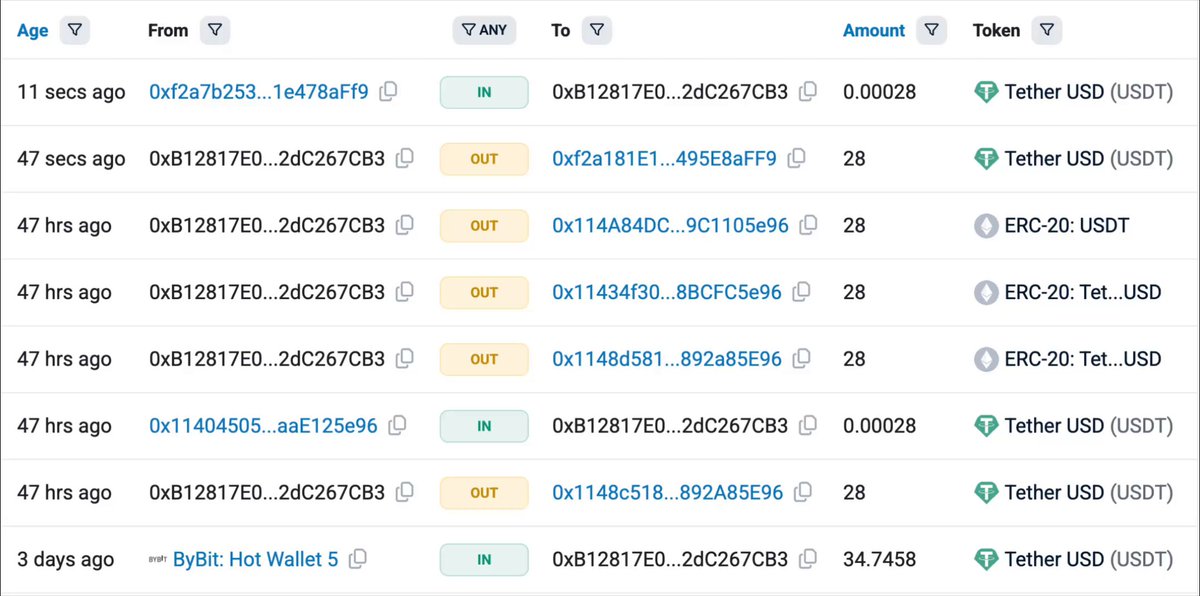Open ByBit: Hot Wallet 5 address page
The width and height of the screenshot is (1200, 596).
point(255,559)
